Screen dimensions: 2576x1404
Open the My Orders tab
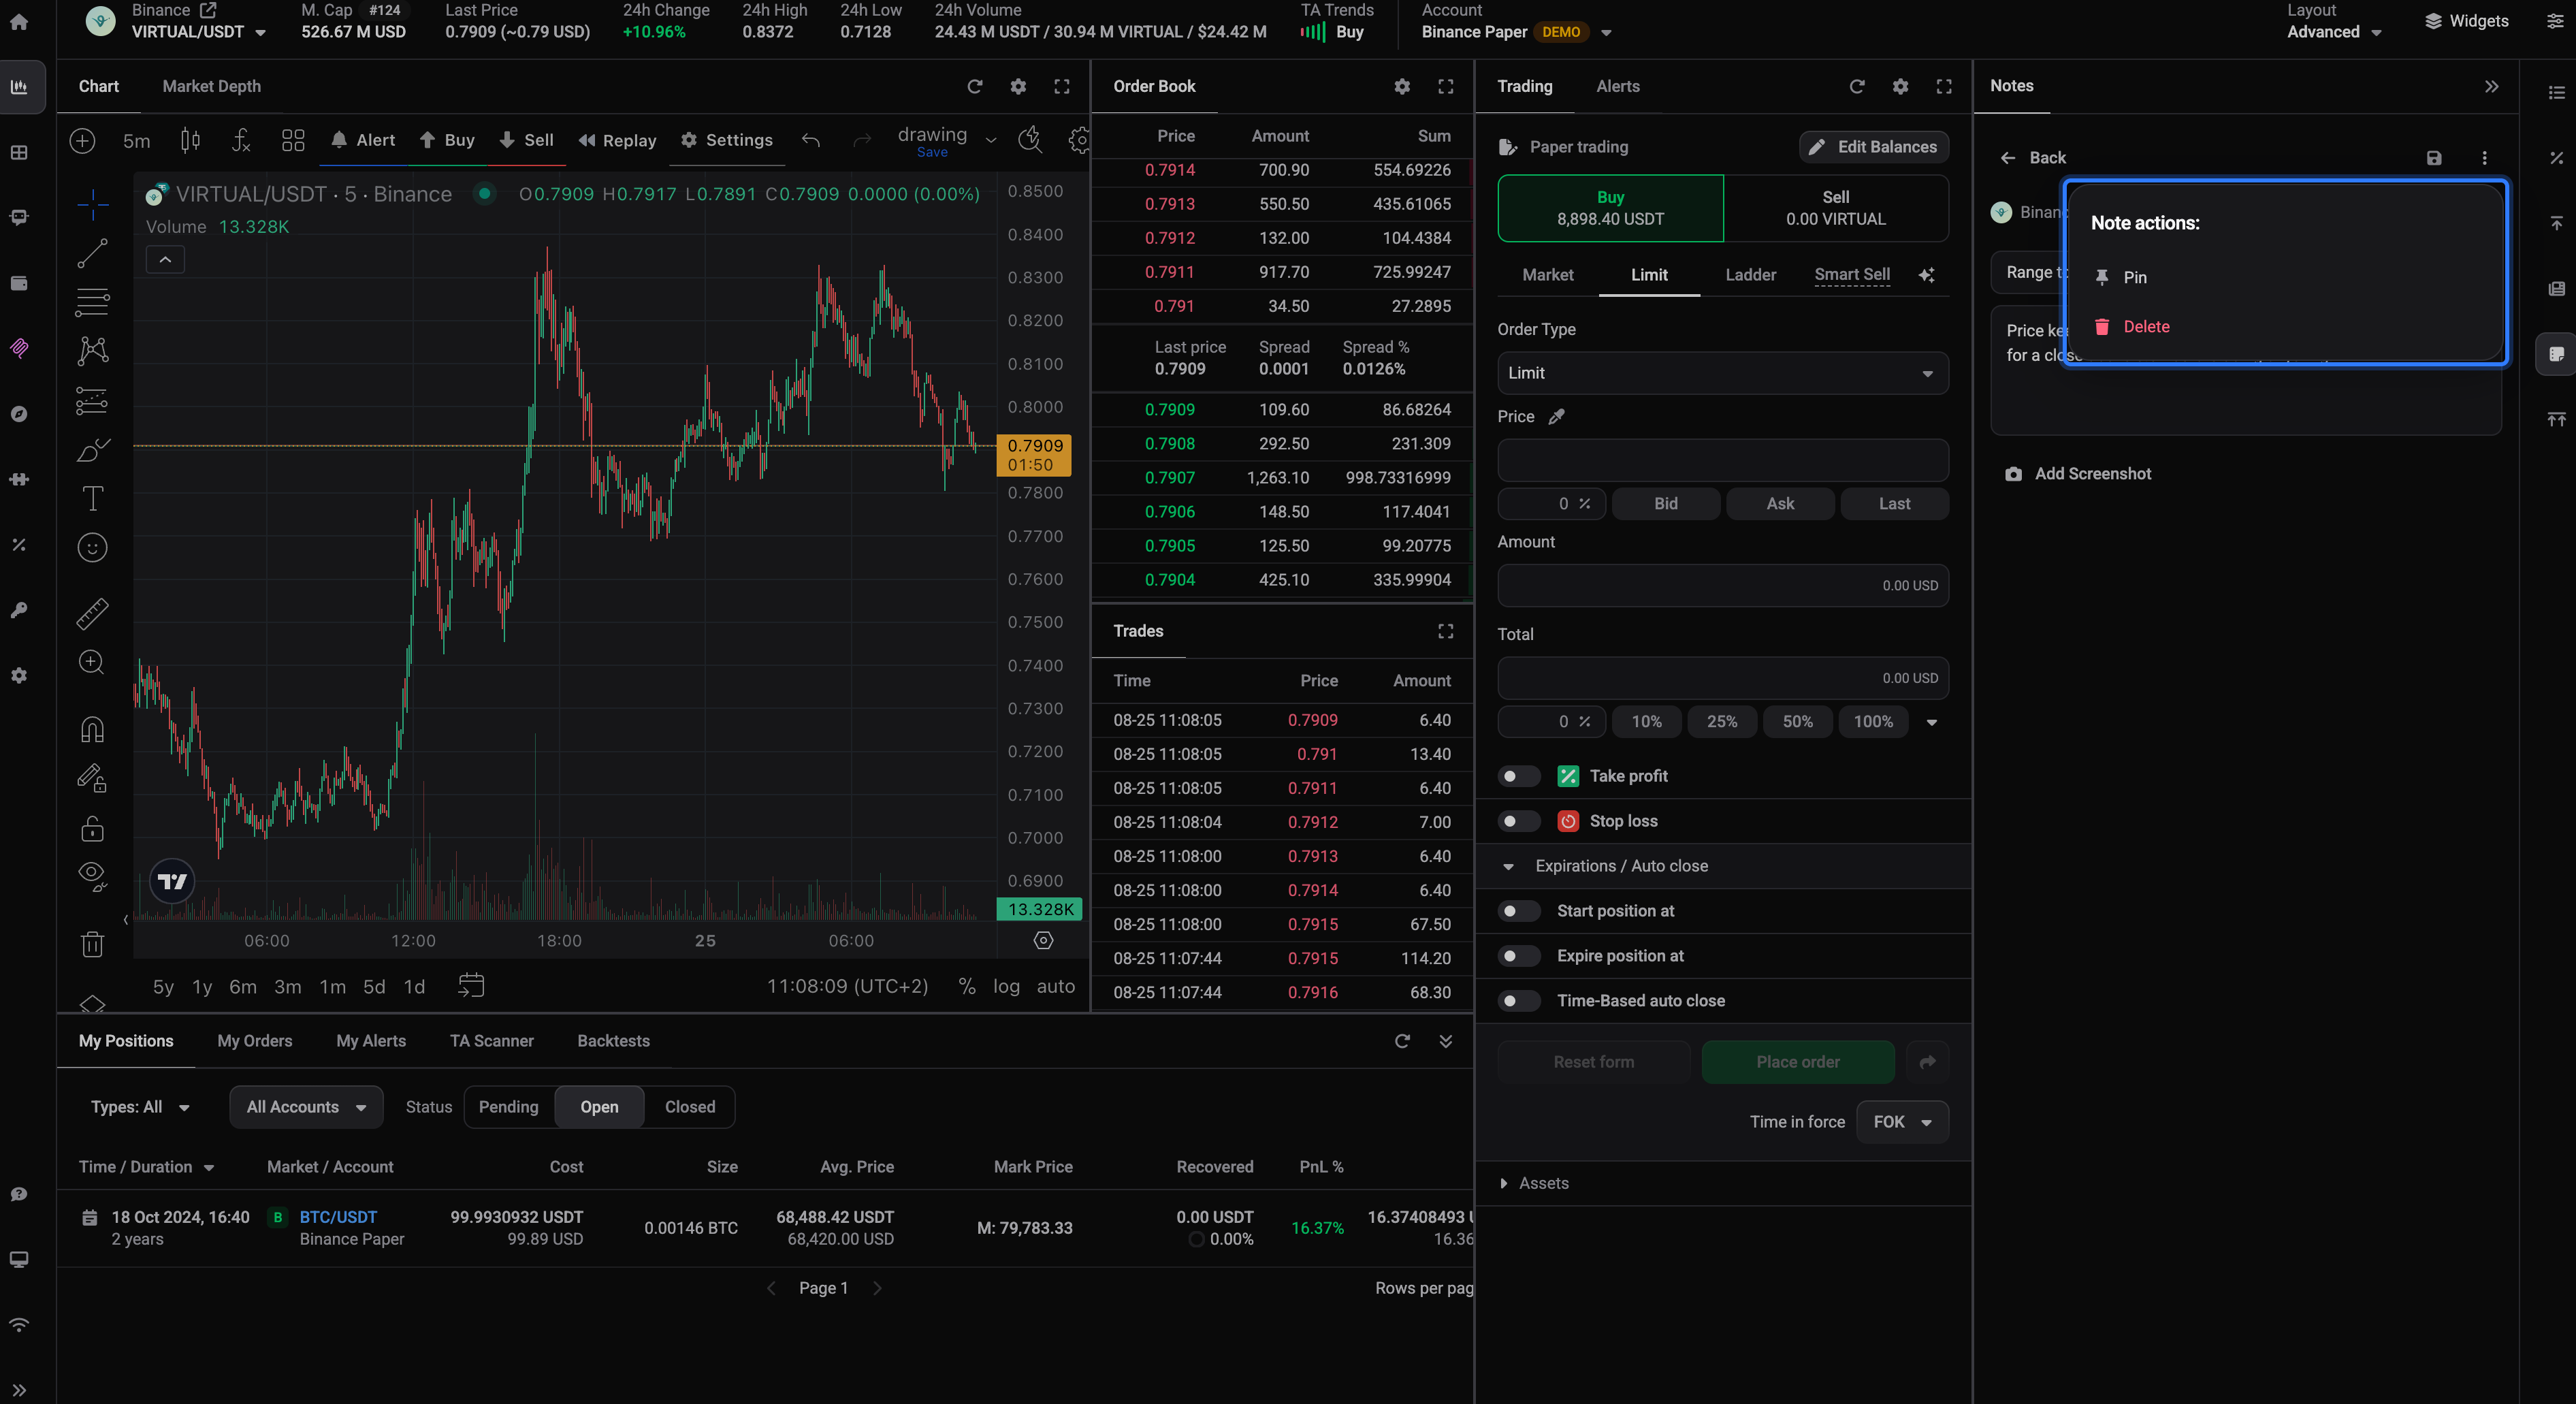tap(255, 1041)
